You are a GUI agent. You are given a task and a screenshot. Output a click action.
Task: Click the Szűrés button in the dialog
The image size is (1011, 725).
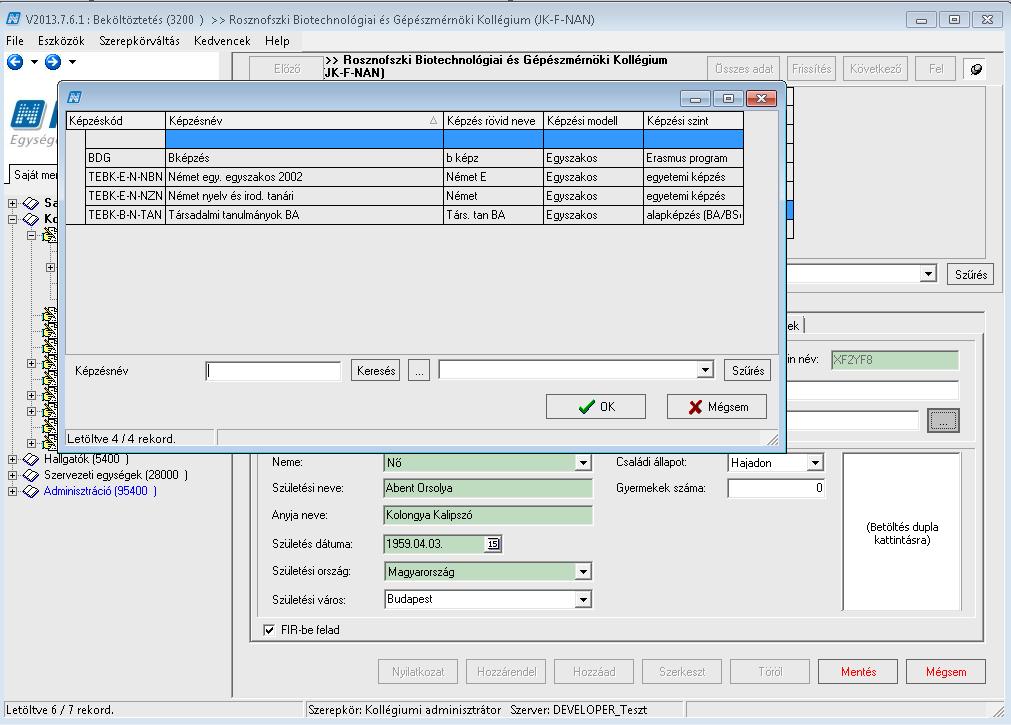[x=747, y=371]
